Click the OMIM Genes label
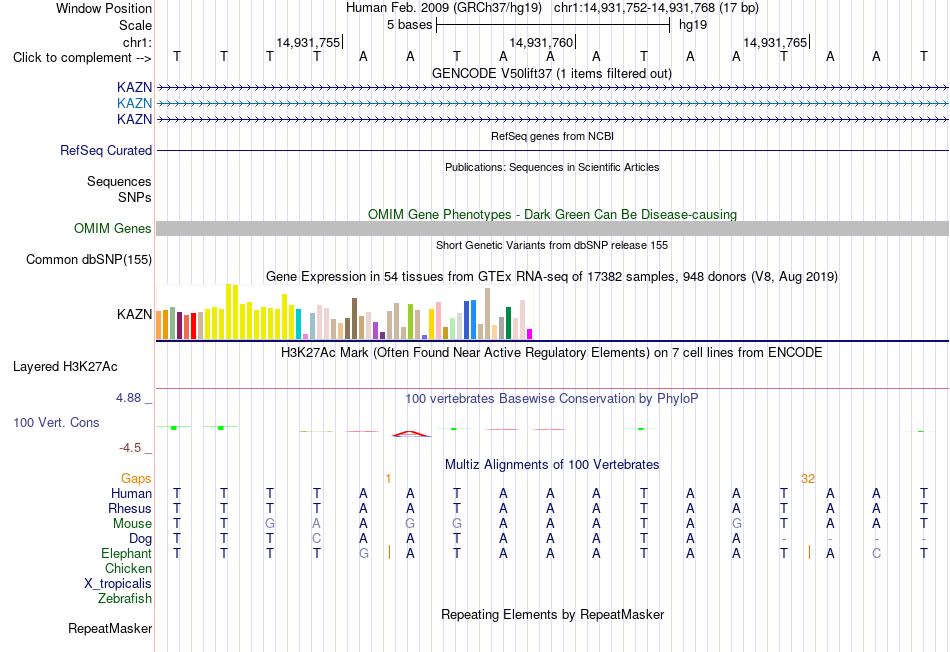This screenshot has width=950, height=652. click(113, 228)
